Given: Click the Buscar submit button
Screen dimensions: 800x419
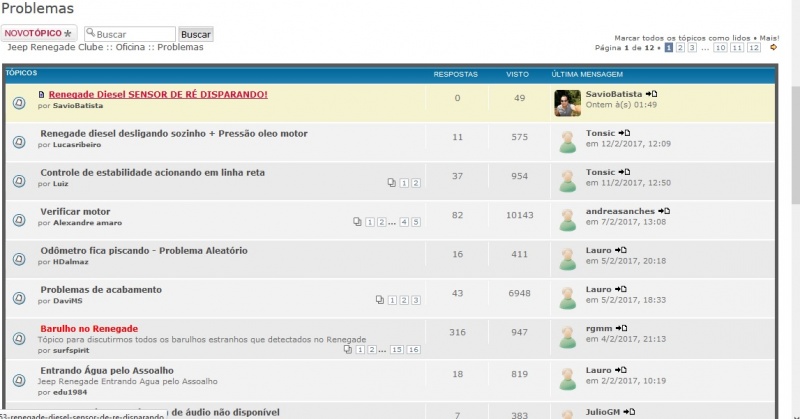Looking at the screenshot, I should coord(196,34).
